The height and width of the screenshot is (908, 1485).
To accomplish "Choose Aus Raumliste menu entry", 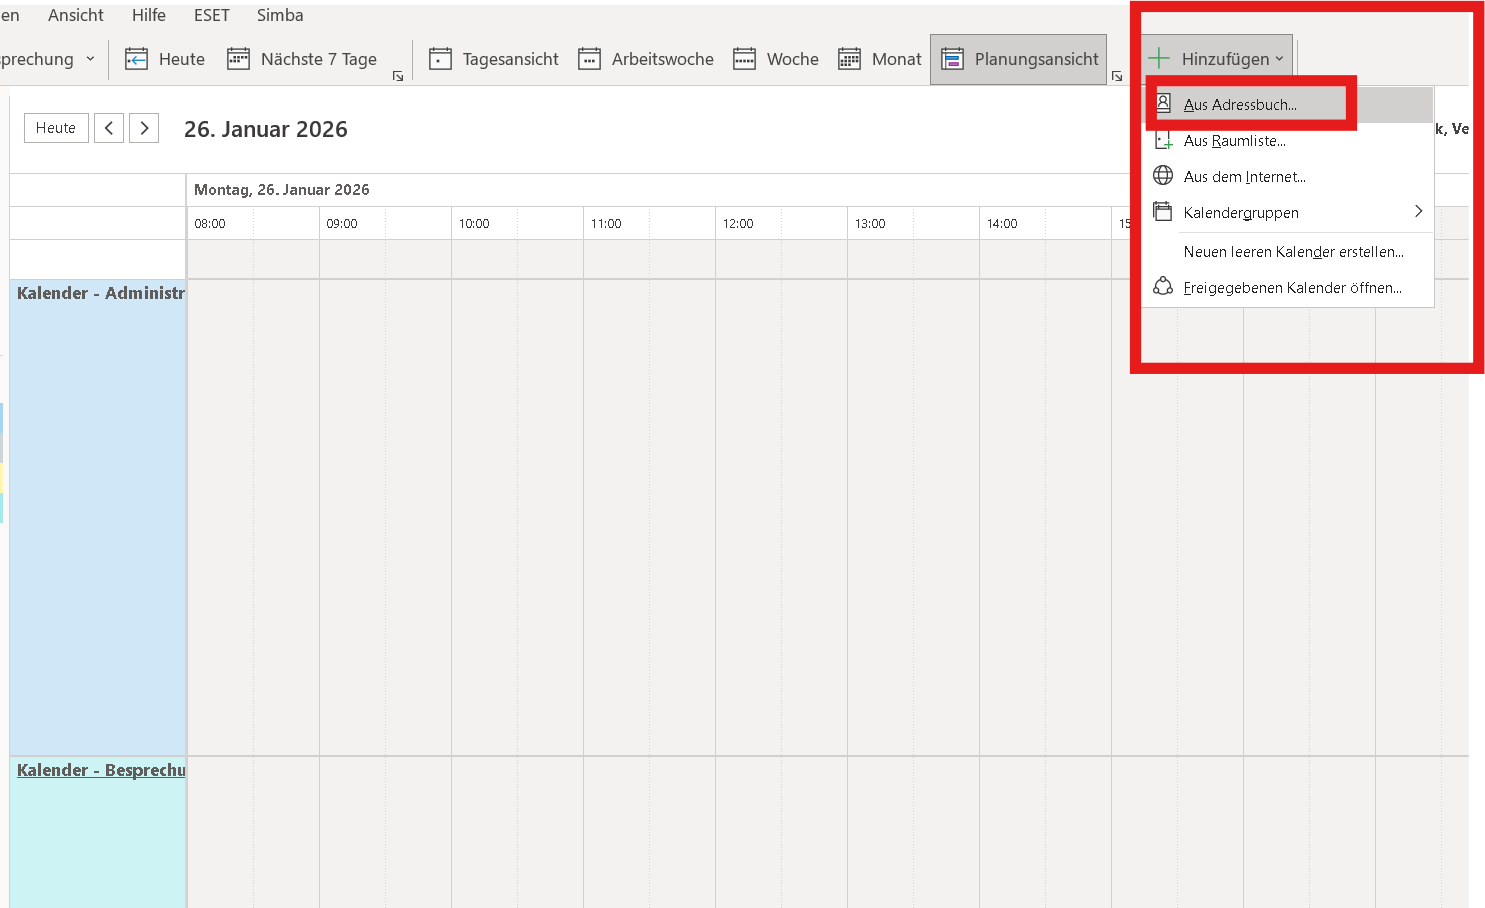I will (1234, 141).
